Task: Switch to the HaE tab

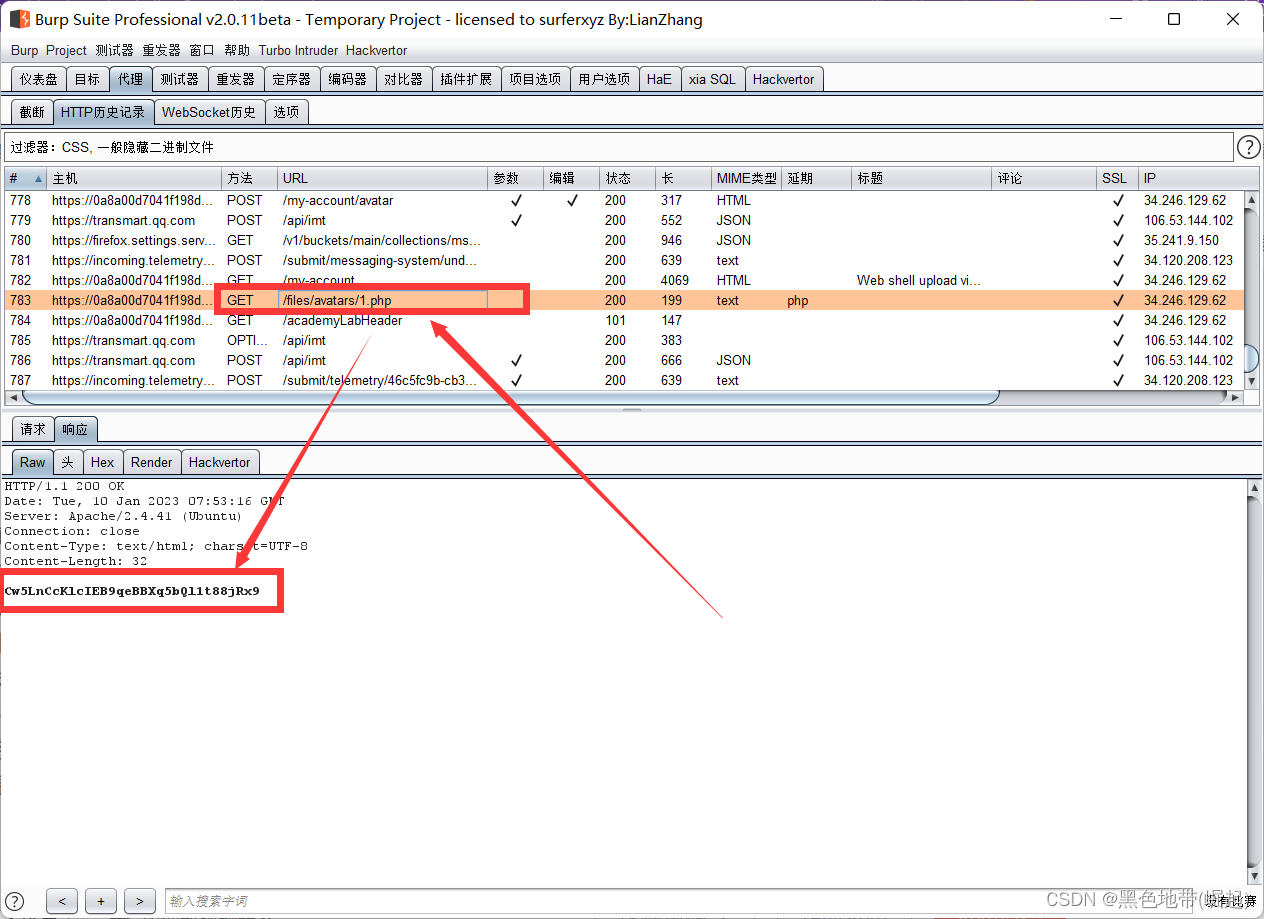Action: click(659, 79)
